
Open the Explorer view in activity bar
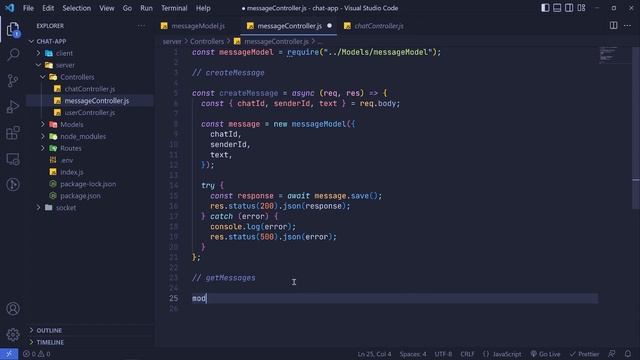click(13, 30)
